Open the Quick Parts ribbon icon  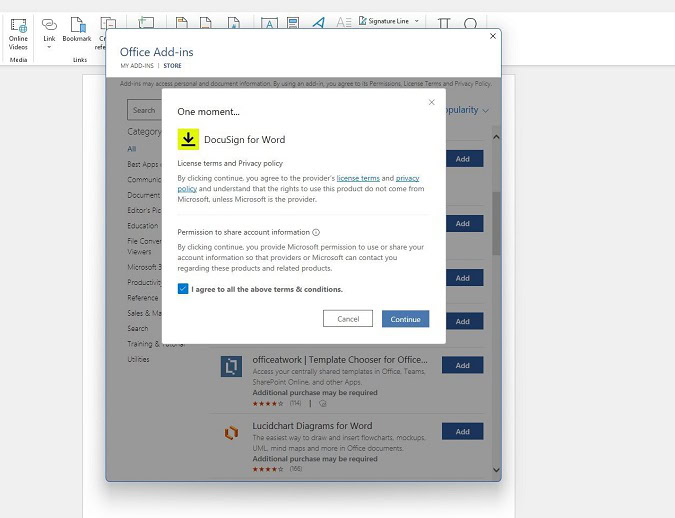[293, 23]
